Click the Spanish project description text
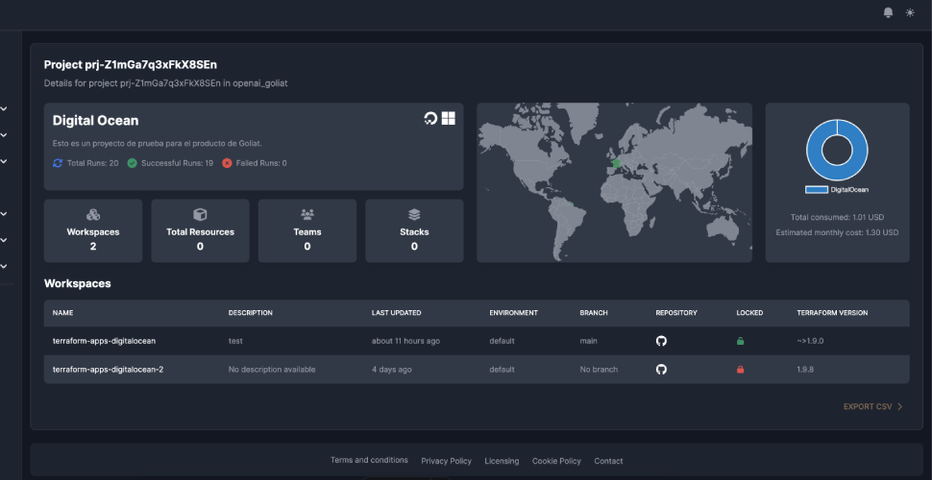The width and height of the screenshot is (932, 480). [x=157, y=143]
